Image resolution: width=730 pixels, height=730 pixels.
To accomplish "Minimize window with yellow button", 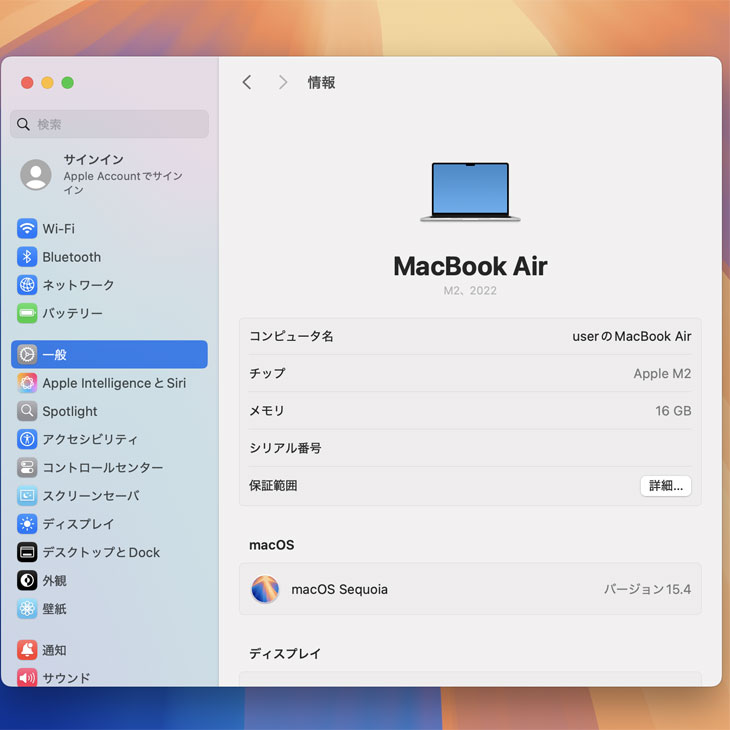I will tap(47, 82).
